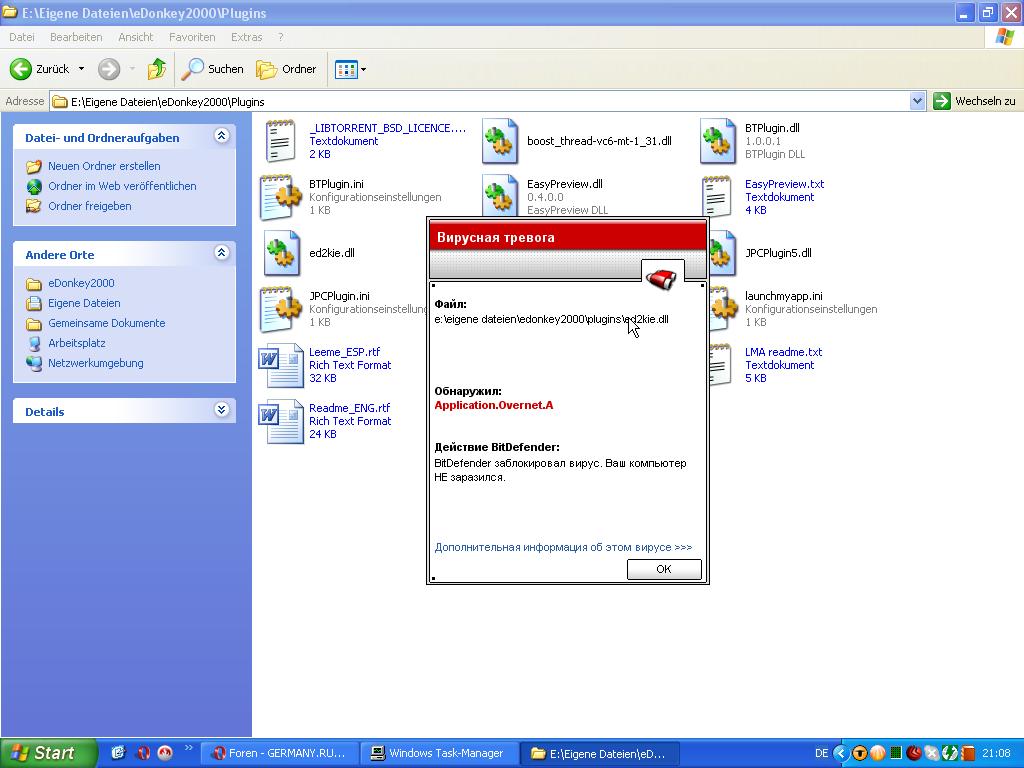Select the JPCPlugin.ini file icon
Image resolution: width=1024 pixels, height=768 pixels.
[x=281, y=310]
